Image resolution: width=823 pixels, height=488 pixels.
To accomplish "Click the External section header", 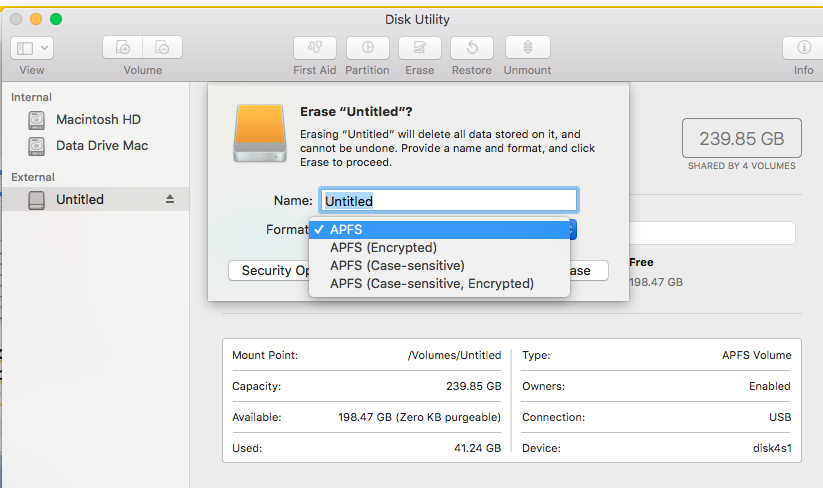I will 33,177.
